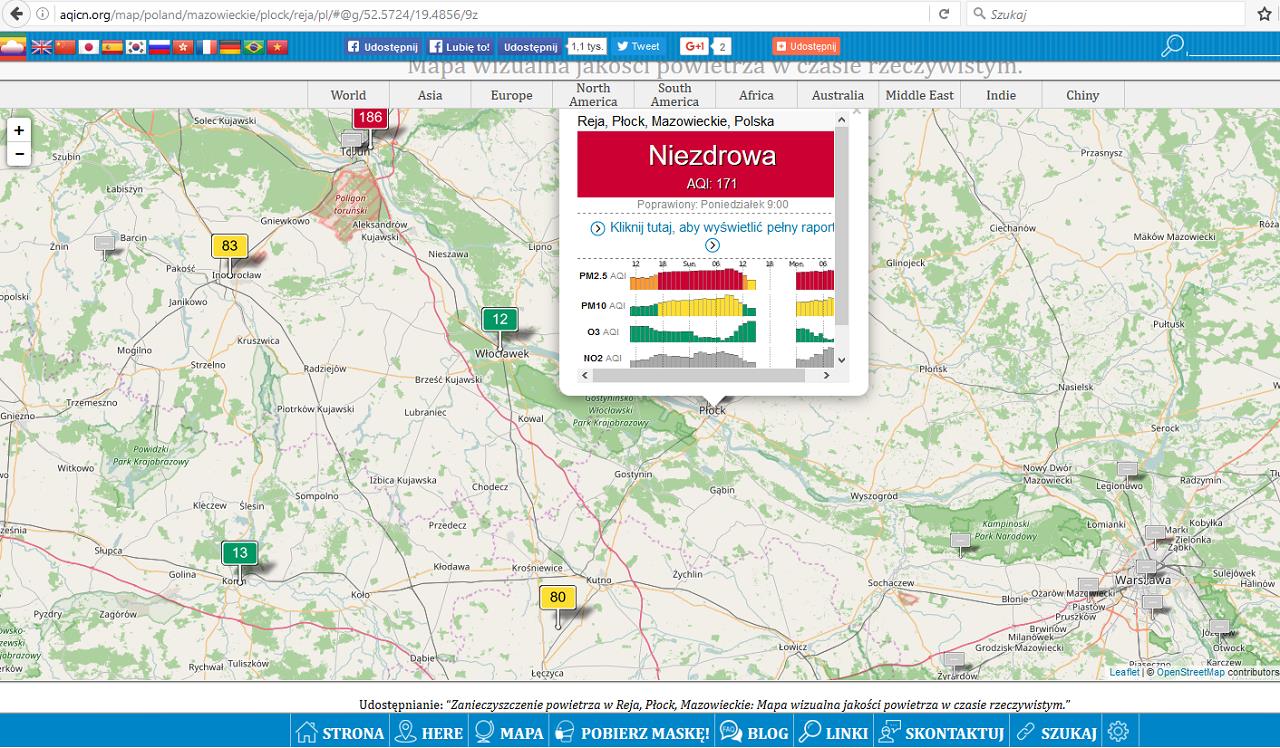Switch to the Middle East tab
Image resolution: width=1280 pixels, height=748 pixels.
(919, 95)
